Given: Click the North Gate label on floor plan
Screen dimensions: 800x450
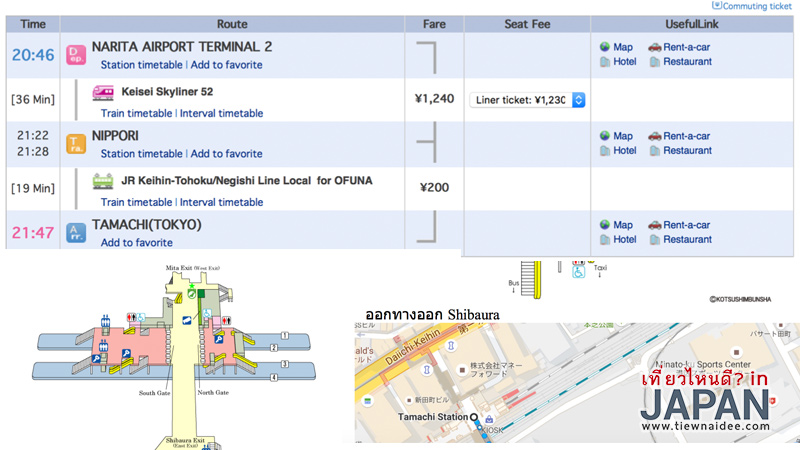Looking at the screenshot, I should pos(213,392).
